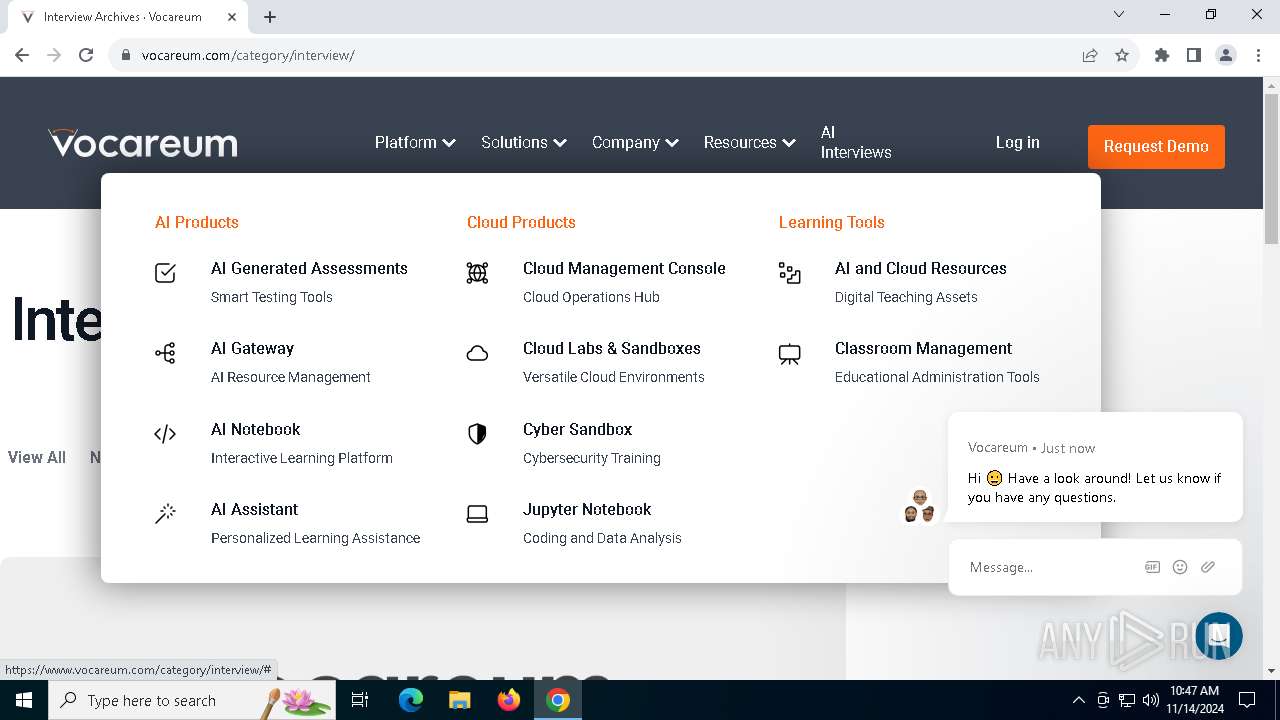
Task: Select the AI Assistant menu entry
Action: point(254,509)
